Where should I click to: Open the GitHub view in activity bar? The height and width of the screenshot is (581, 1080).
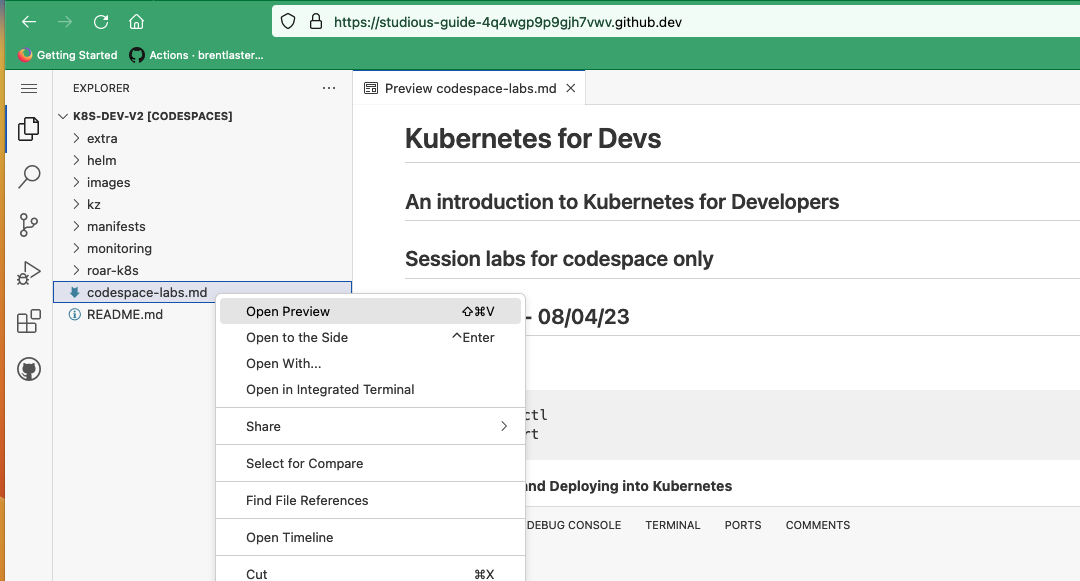point(28,370)
